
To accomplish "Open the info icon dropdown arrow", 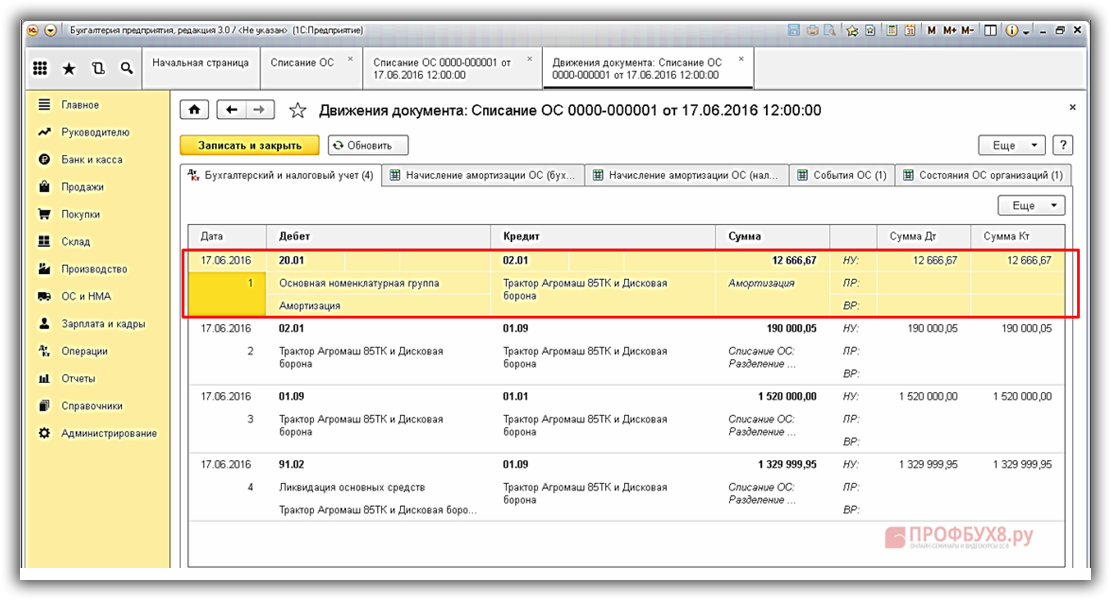I will coord(1025,31).
